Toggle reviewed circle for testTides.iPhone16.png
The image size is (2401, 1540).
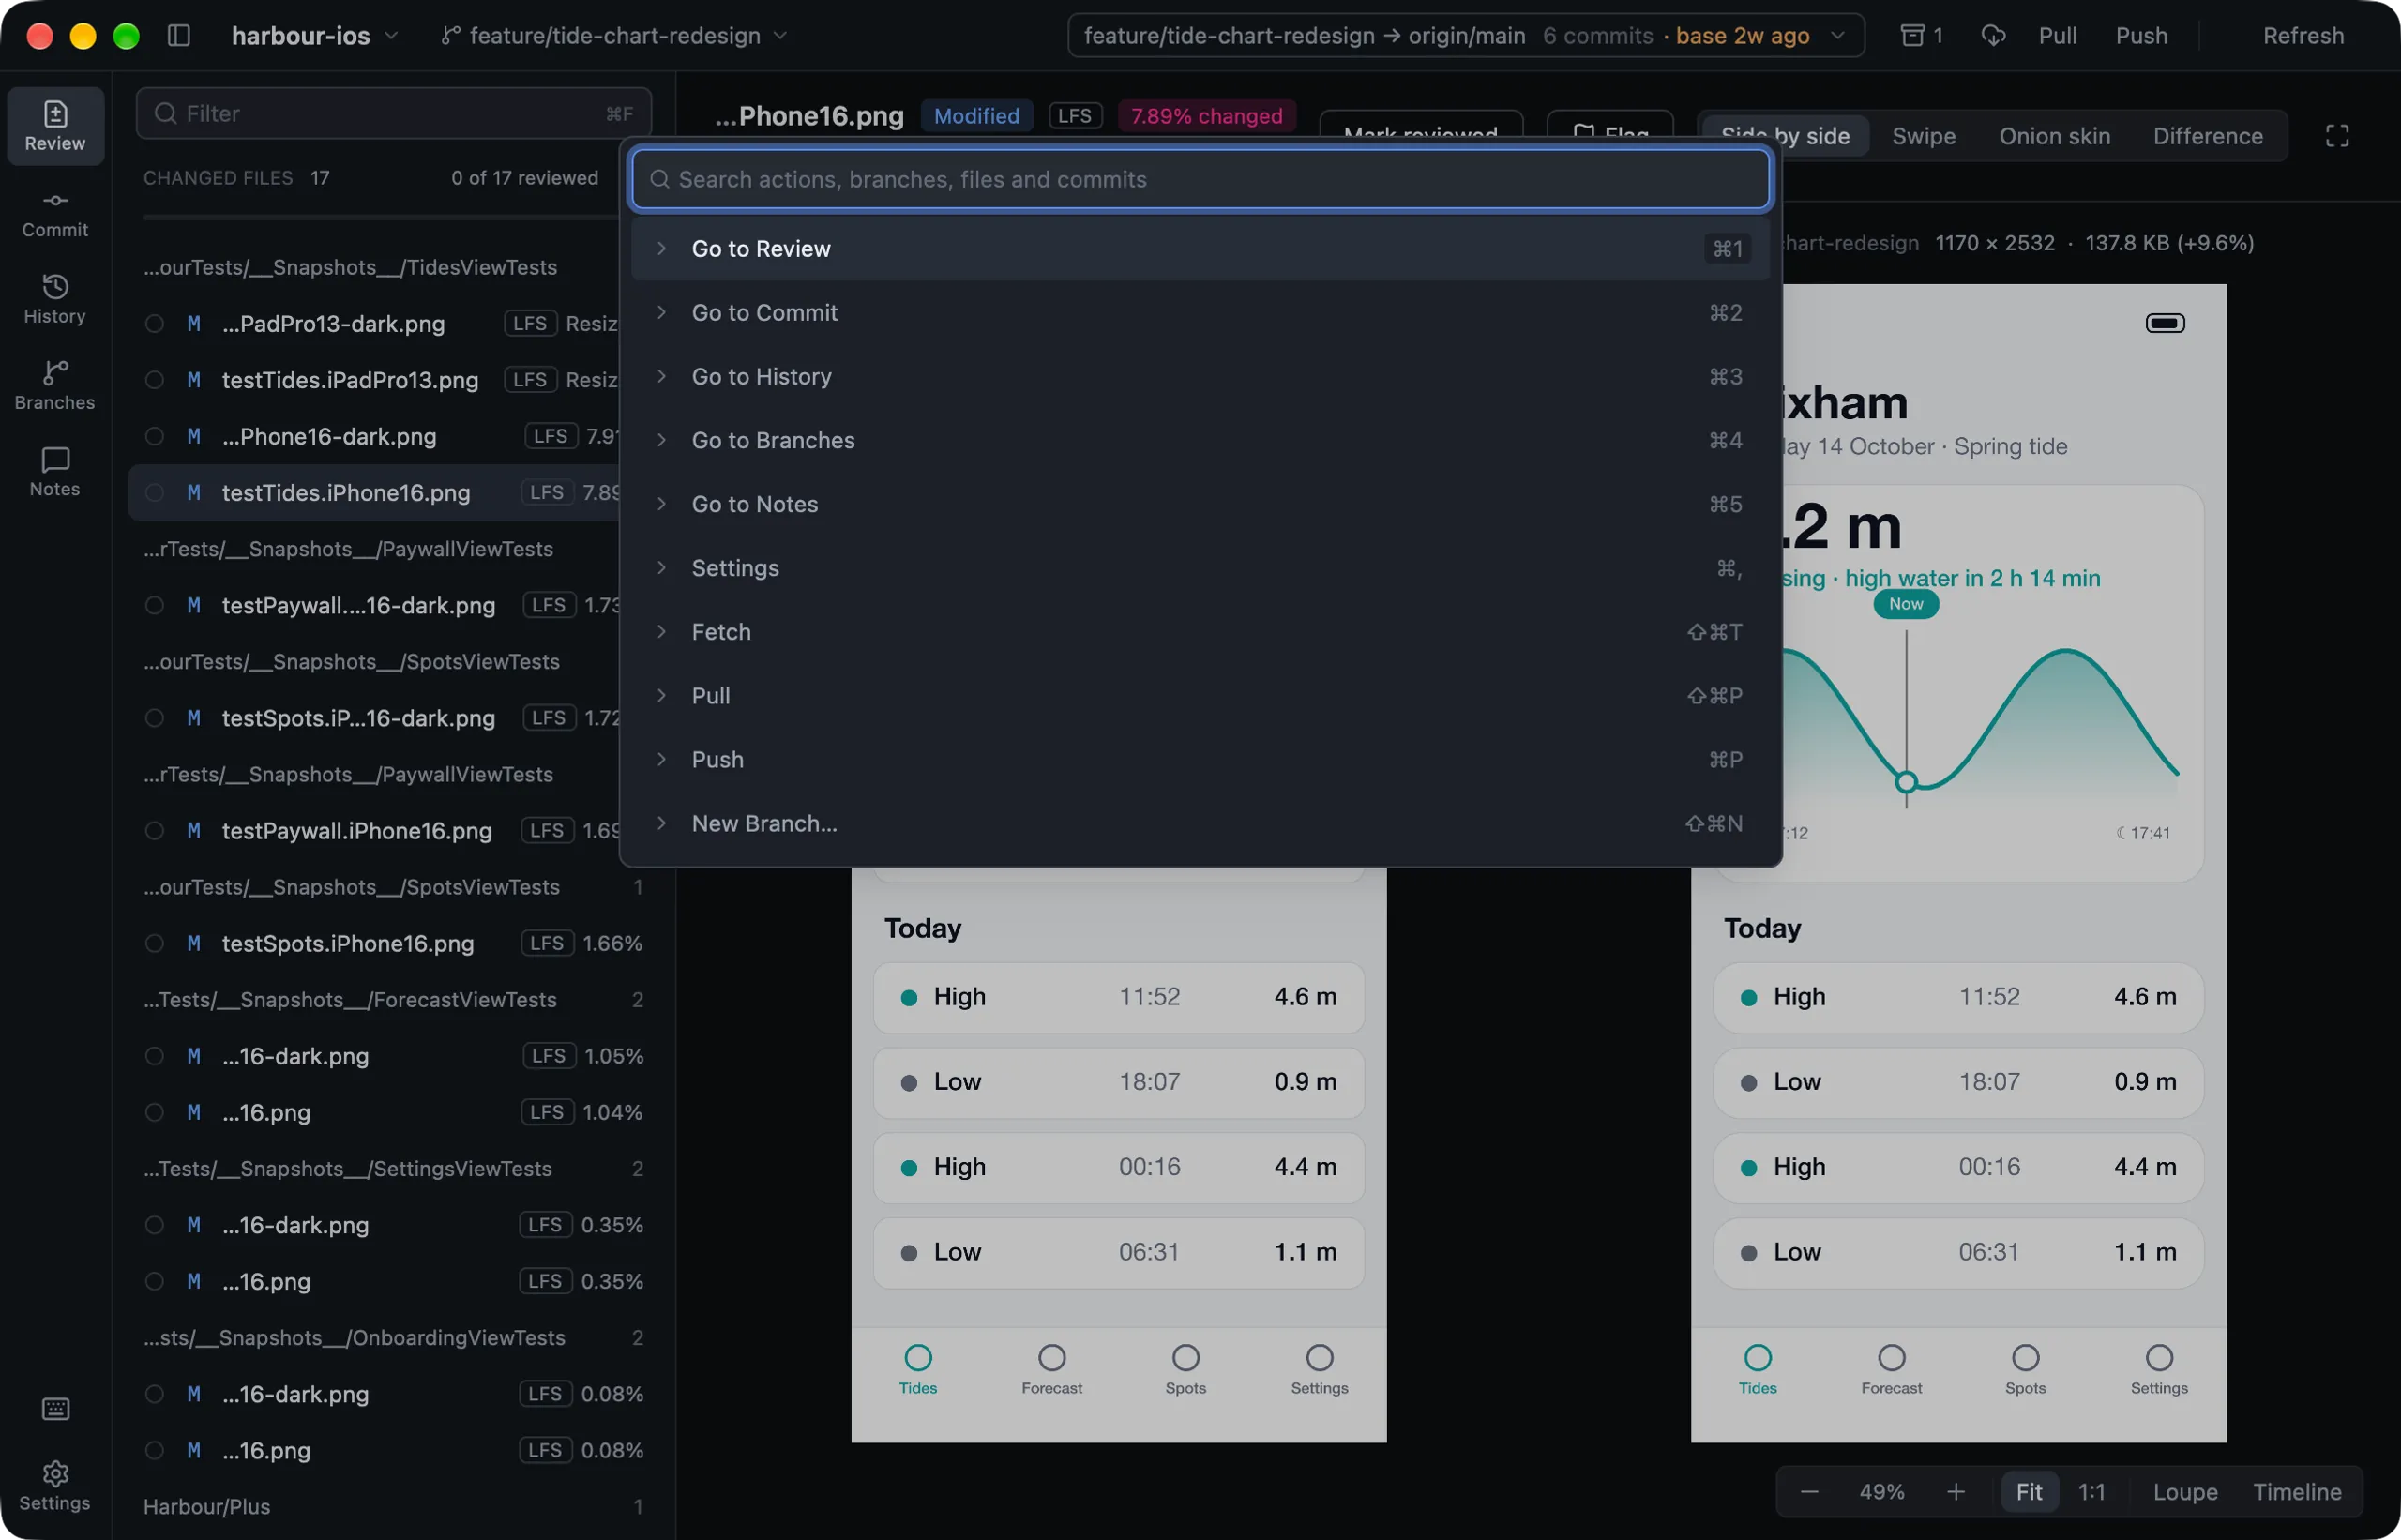(x=154, y=493)
